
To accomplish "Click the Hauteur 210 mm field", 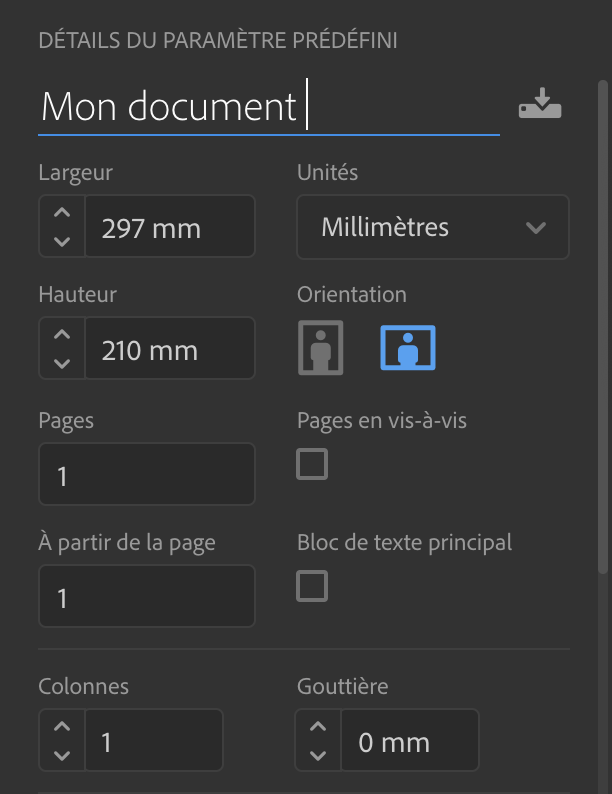I will tap(170, 348).
